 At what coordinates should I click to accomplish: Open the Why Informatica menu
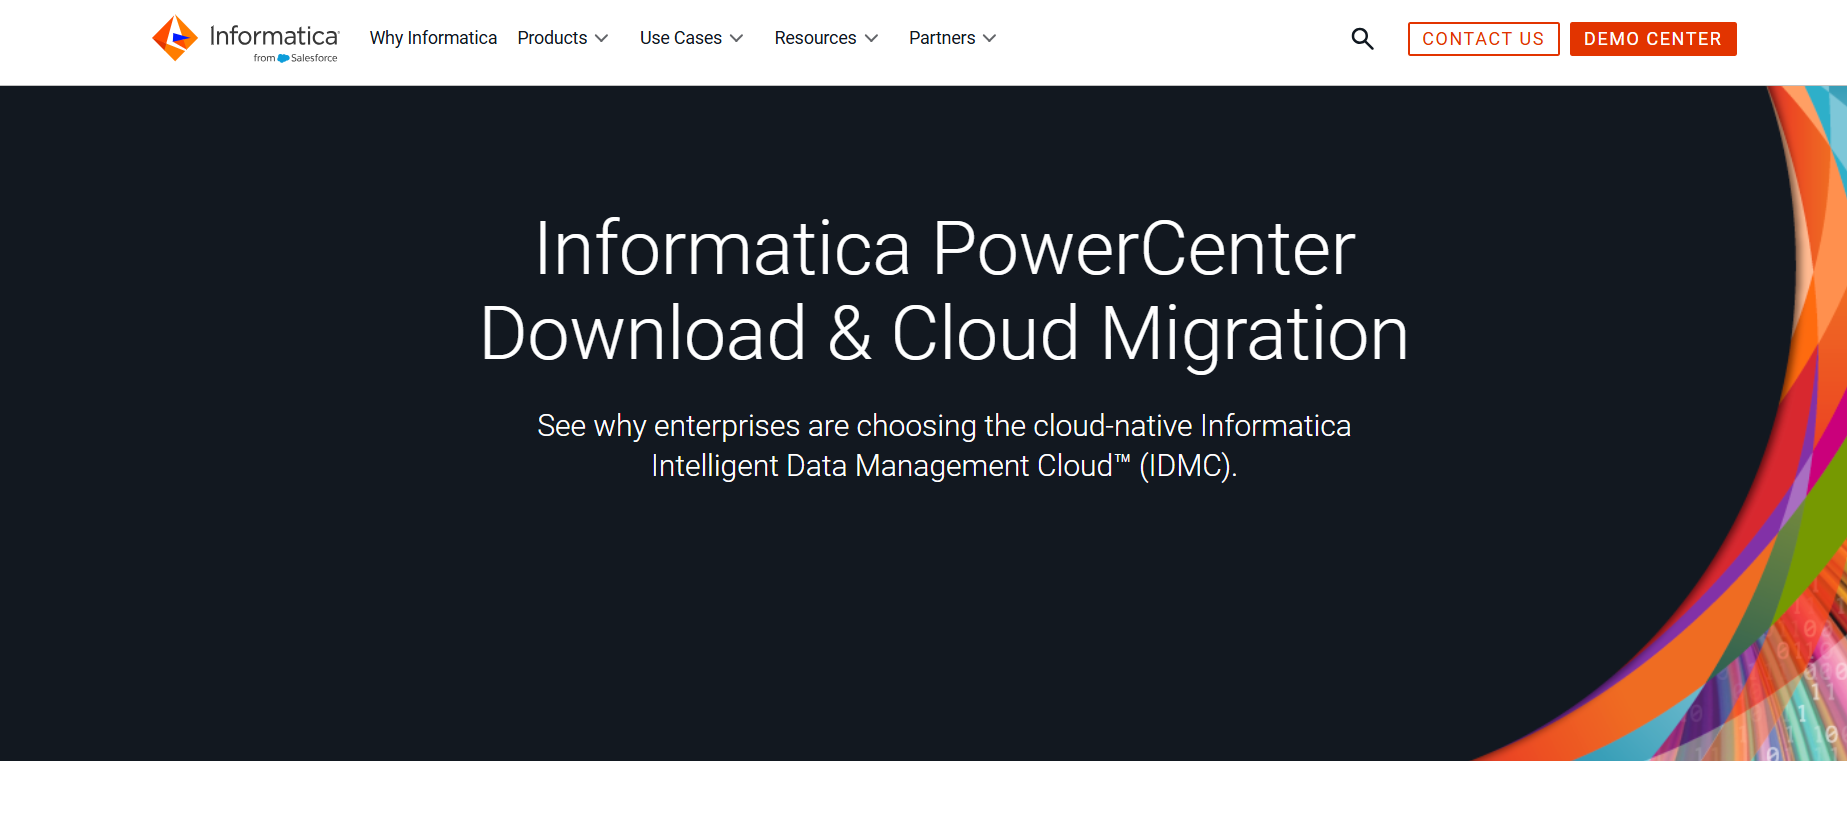(x=433, y=38)
